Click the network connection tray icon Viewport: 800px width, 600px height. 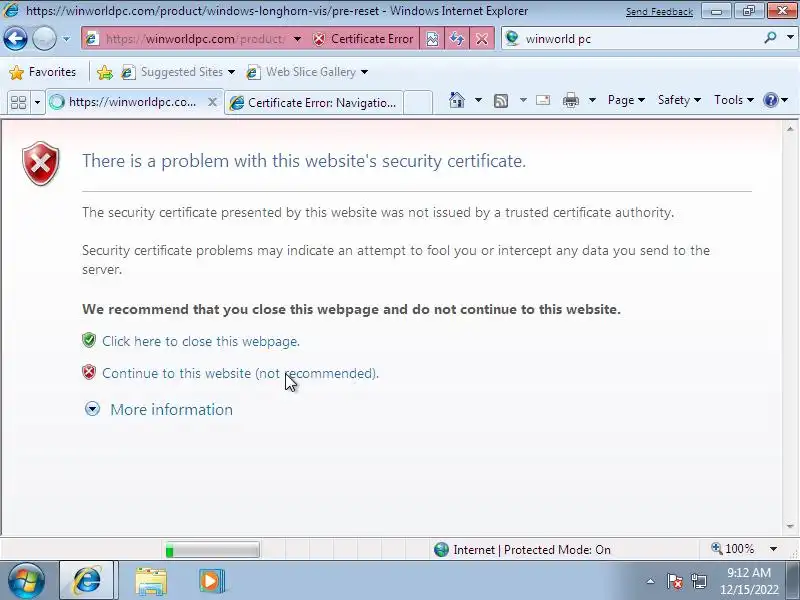click(699, 581)
